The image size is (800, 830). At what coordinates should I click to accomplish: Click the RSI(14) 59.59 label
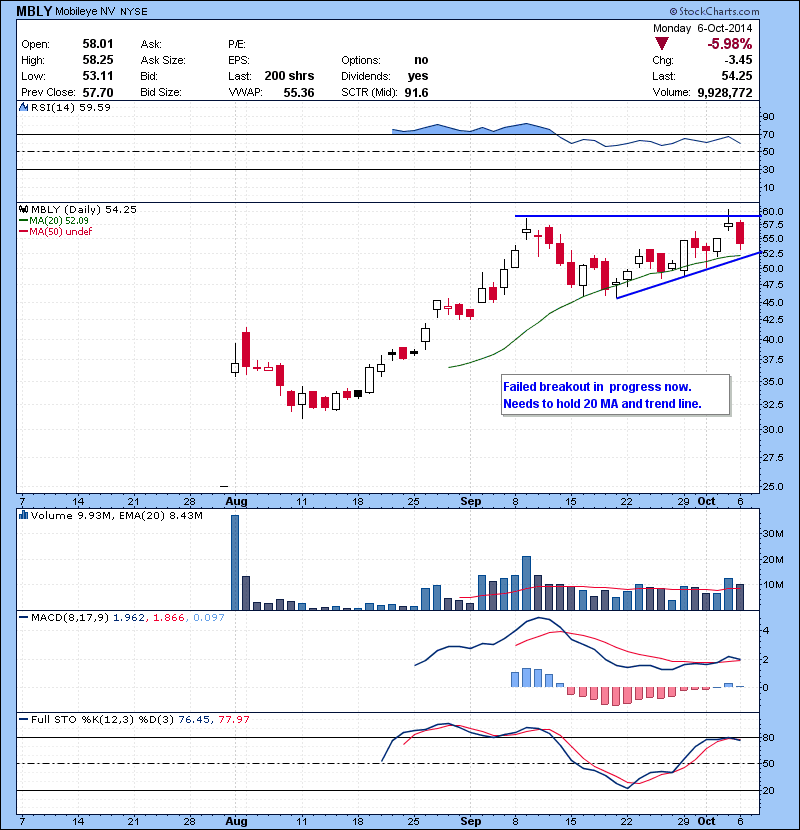coord(70,107)
